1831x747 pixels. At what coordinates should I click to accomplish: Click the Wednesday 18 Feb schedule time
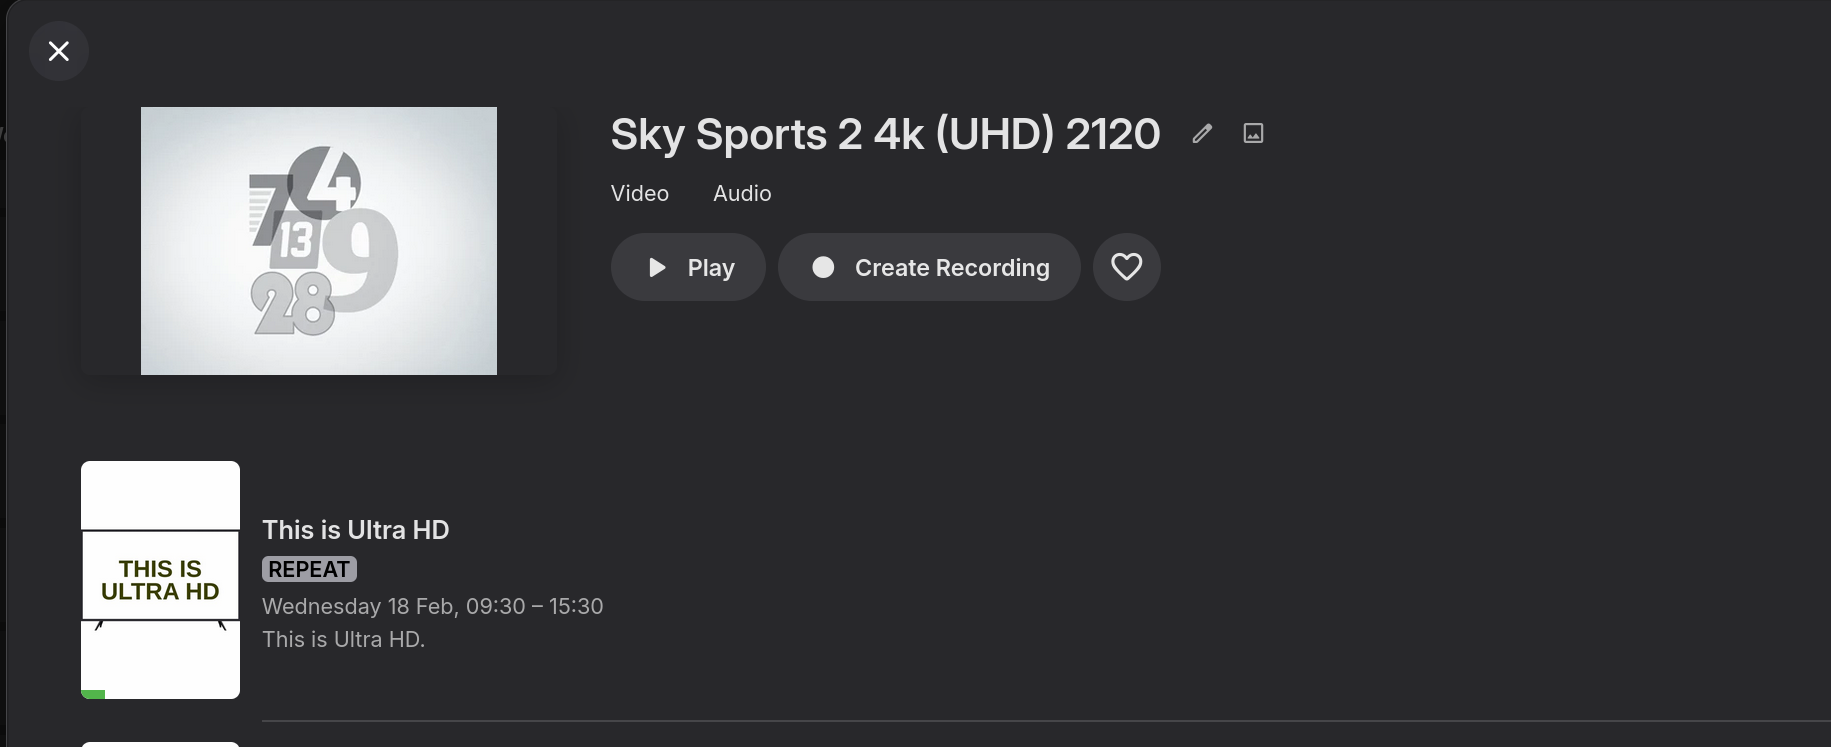(x=432, y=607)
